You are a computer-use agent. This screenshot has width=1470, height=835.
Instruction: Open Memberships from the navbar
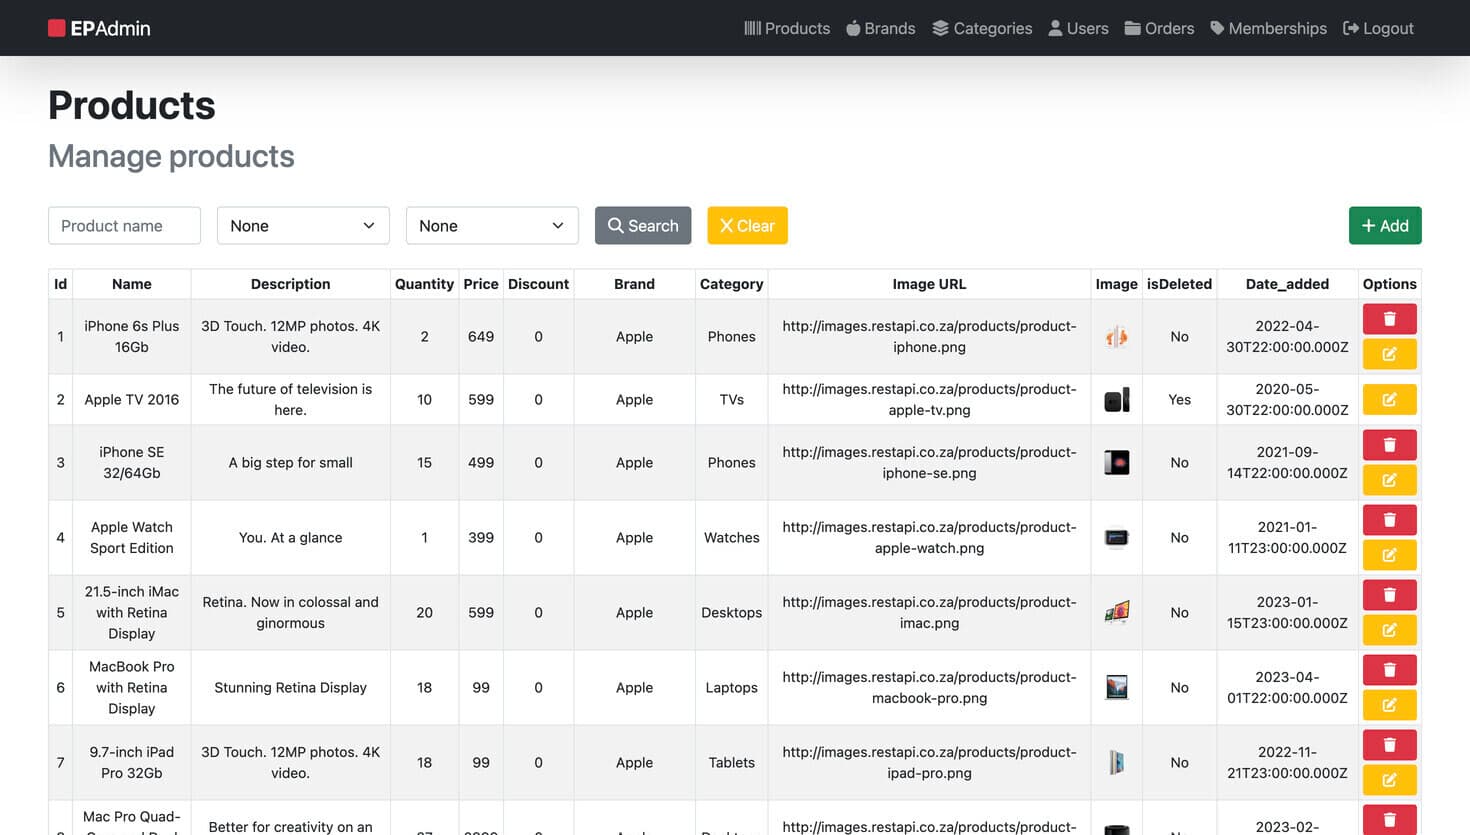coord(1268,28)
